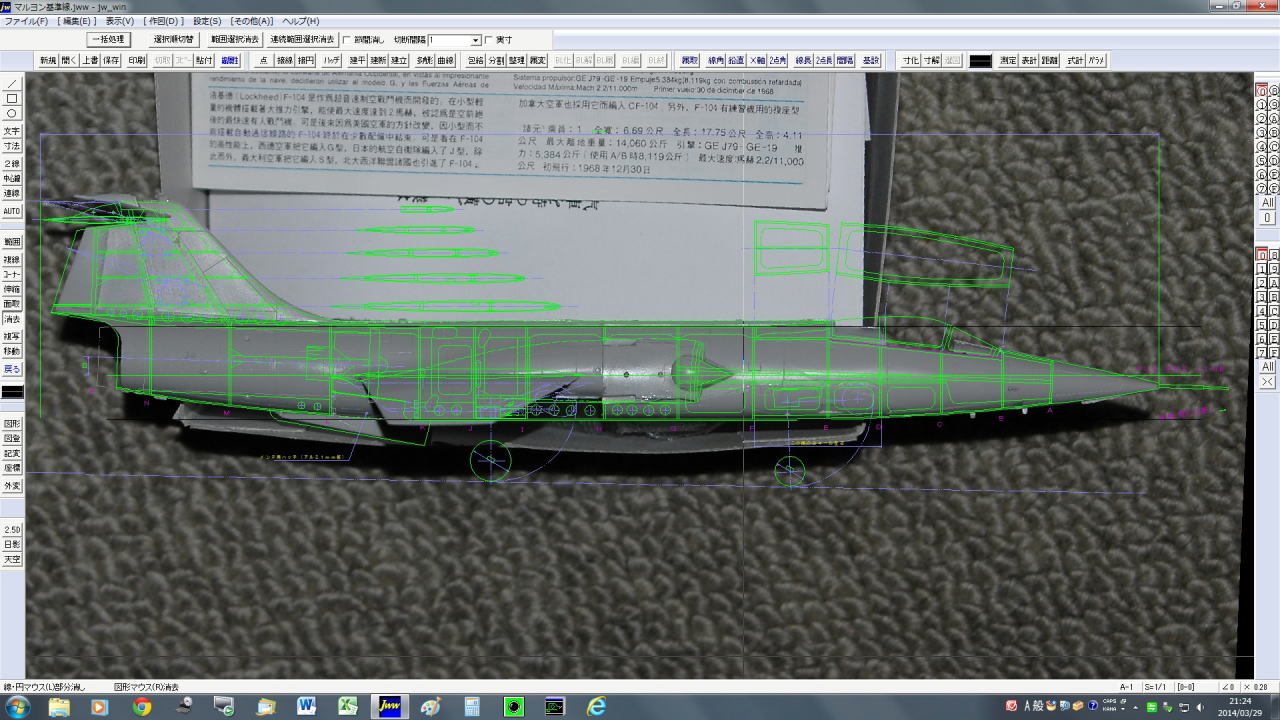Select the line drawing tool icon
The width and height of the screenshot is (1280, 720).
click(12, 84)
